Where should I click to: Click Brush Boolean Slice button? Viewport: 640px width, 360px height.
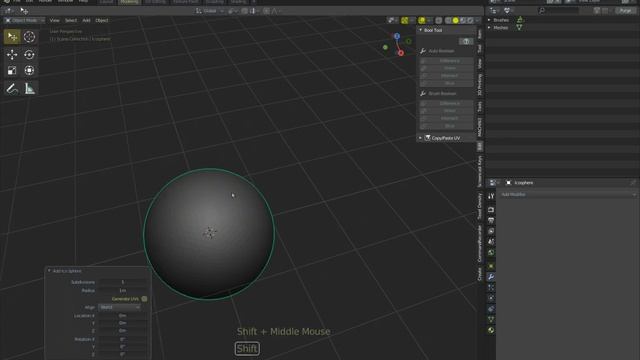coord(447,126)
